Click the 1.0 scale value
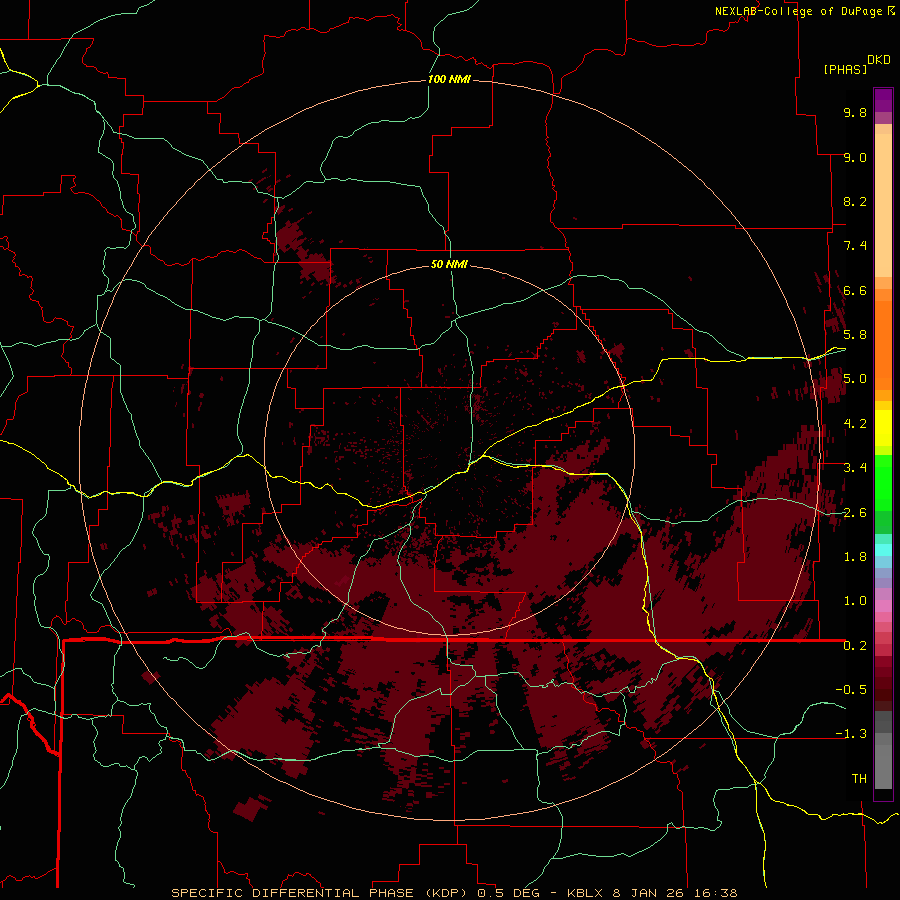Image resolution: width=900 pixels, height=900 pixels. pos(855,601)
